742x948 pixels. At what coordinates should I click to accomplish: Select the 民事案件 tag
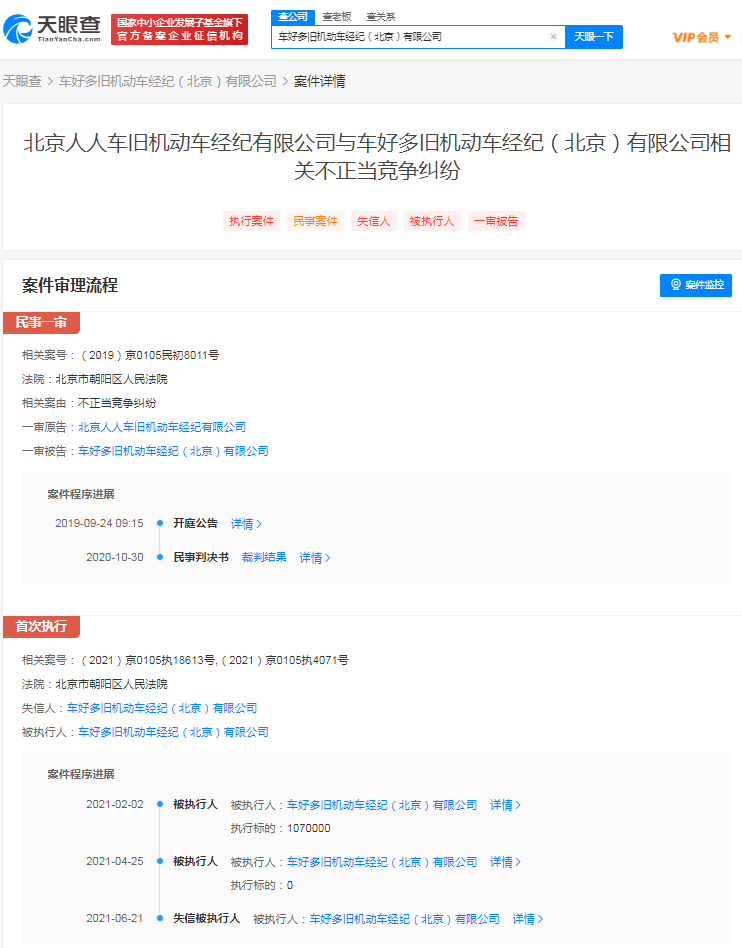(x=315, y=221)
